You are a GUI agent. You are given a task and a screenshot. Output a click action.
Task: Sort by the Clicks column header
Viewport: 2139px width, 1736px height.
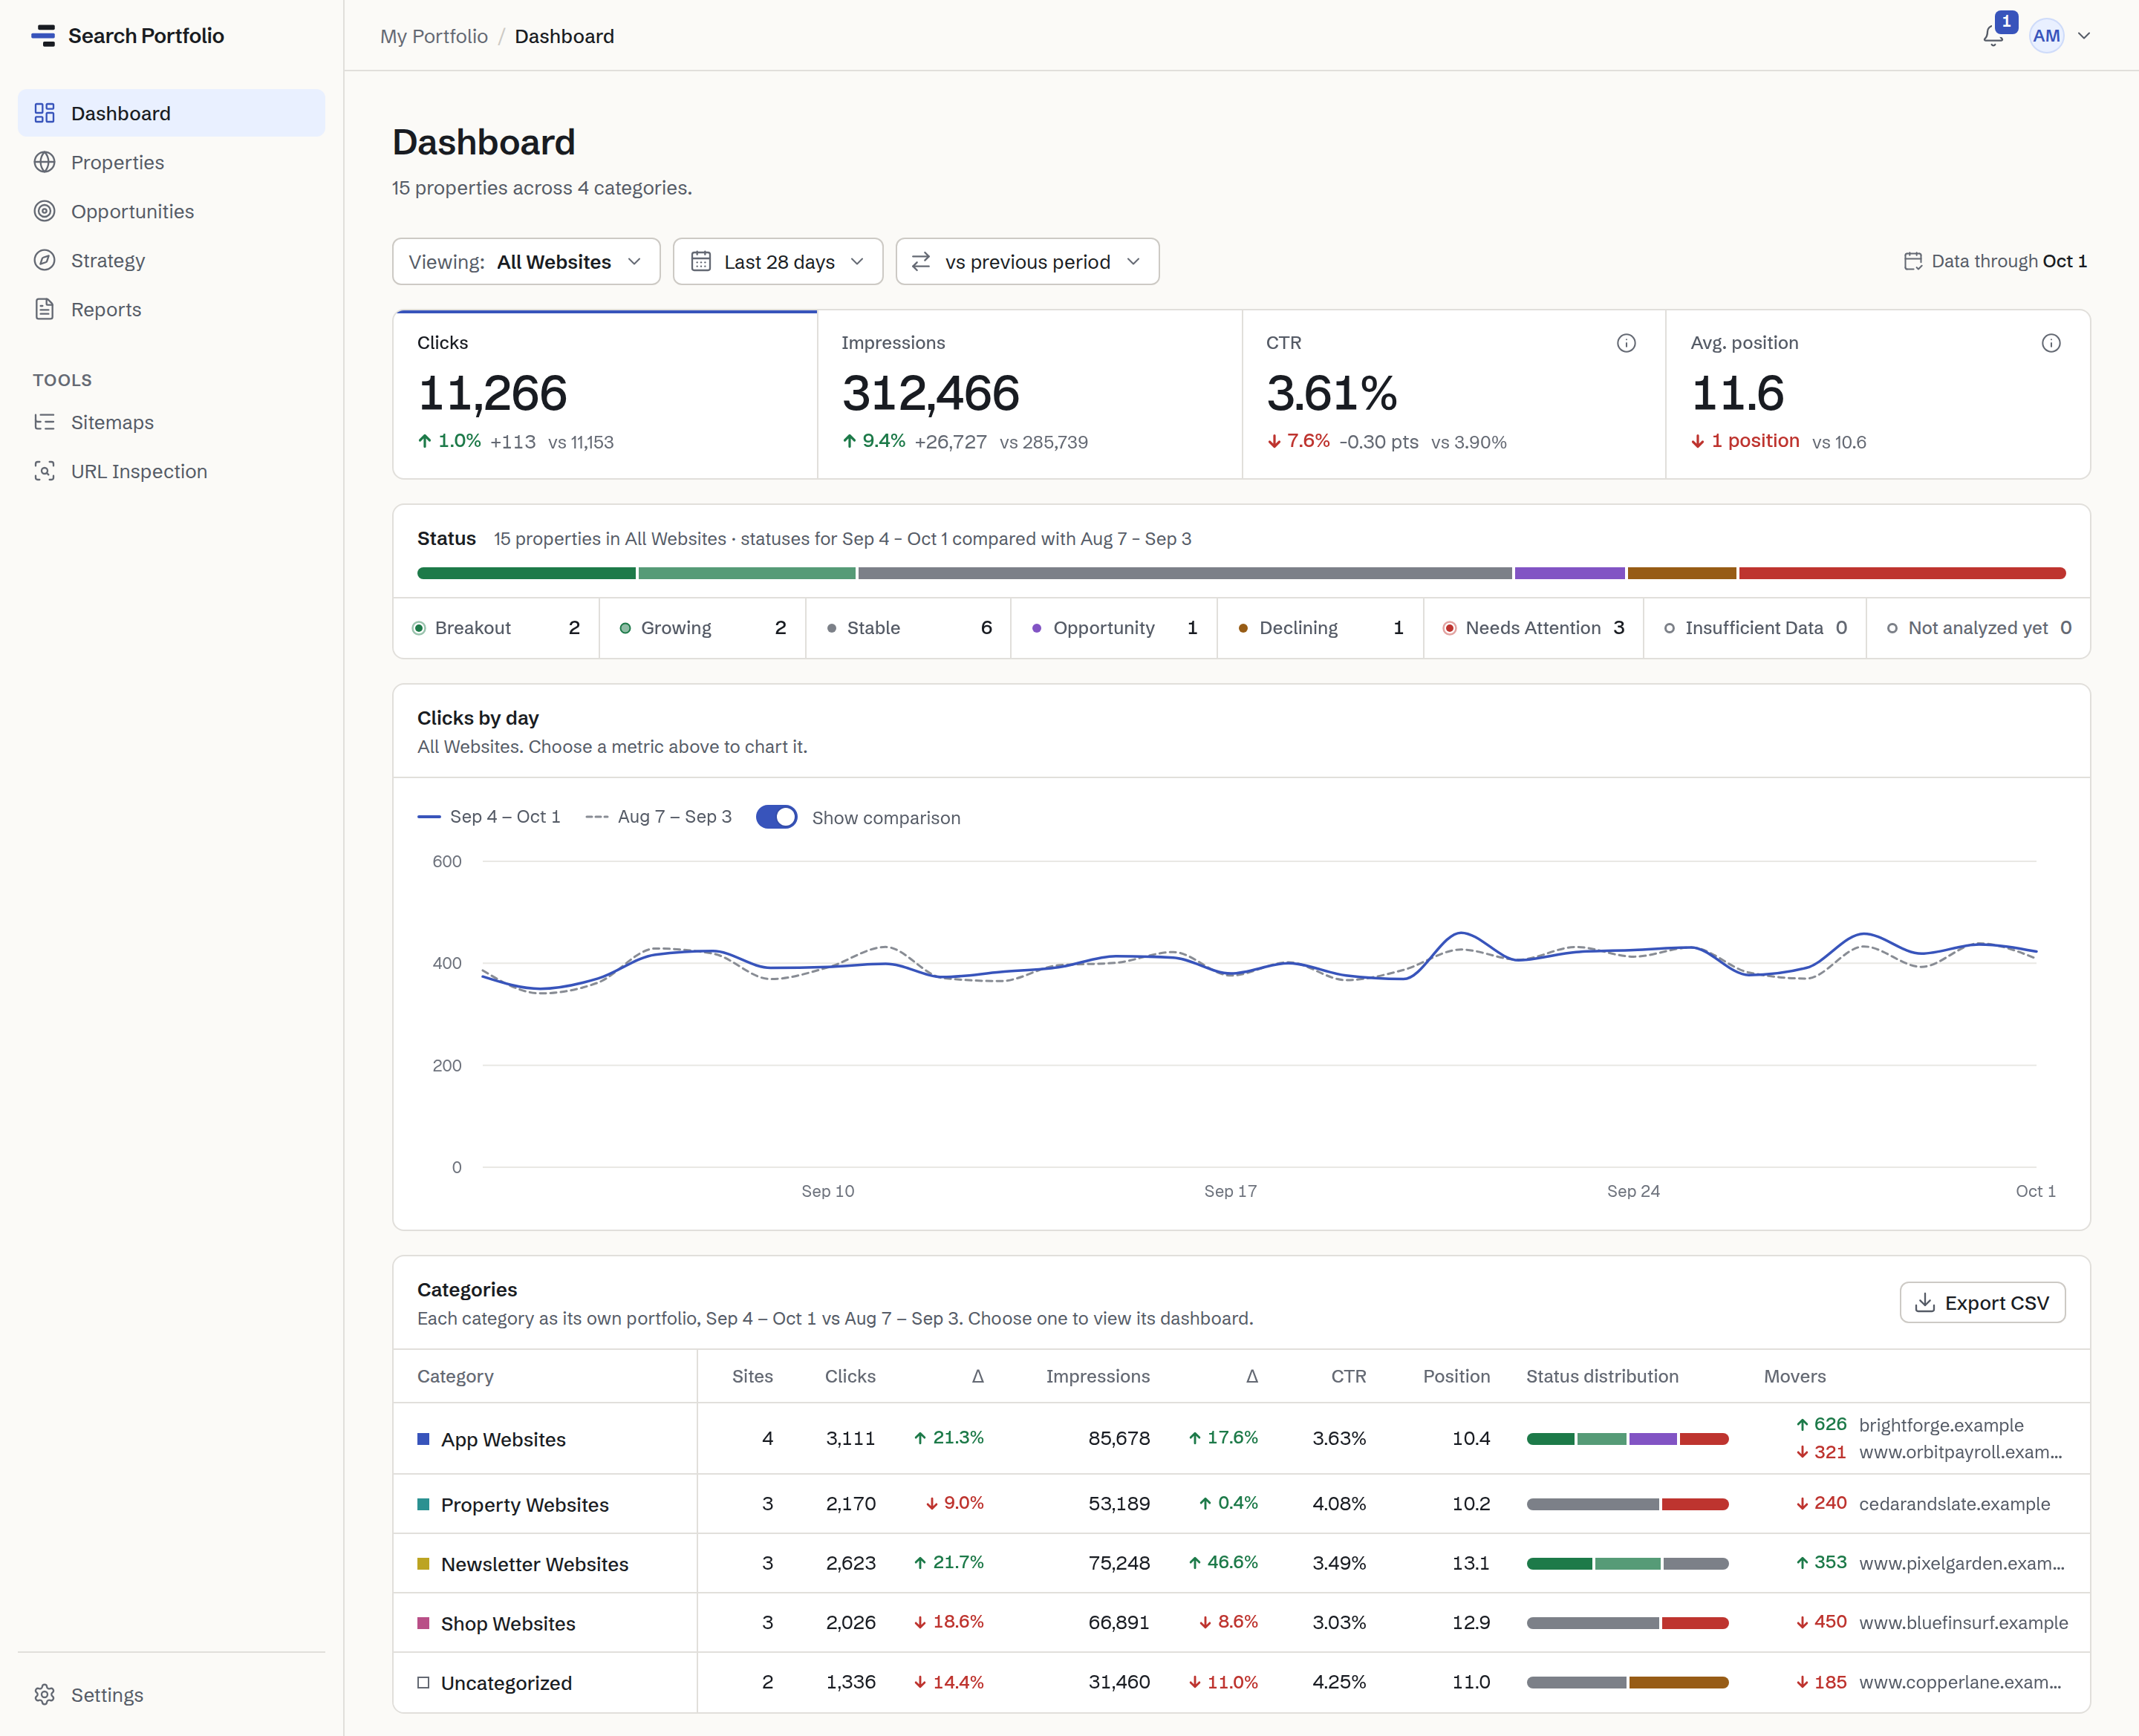tap(850, 1376)
